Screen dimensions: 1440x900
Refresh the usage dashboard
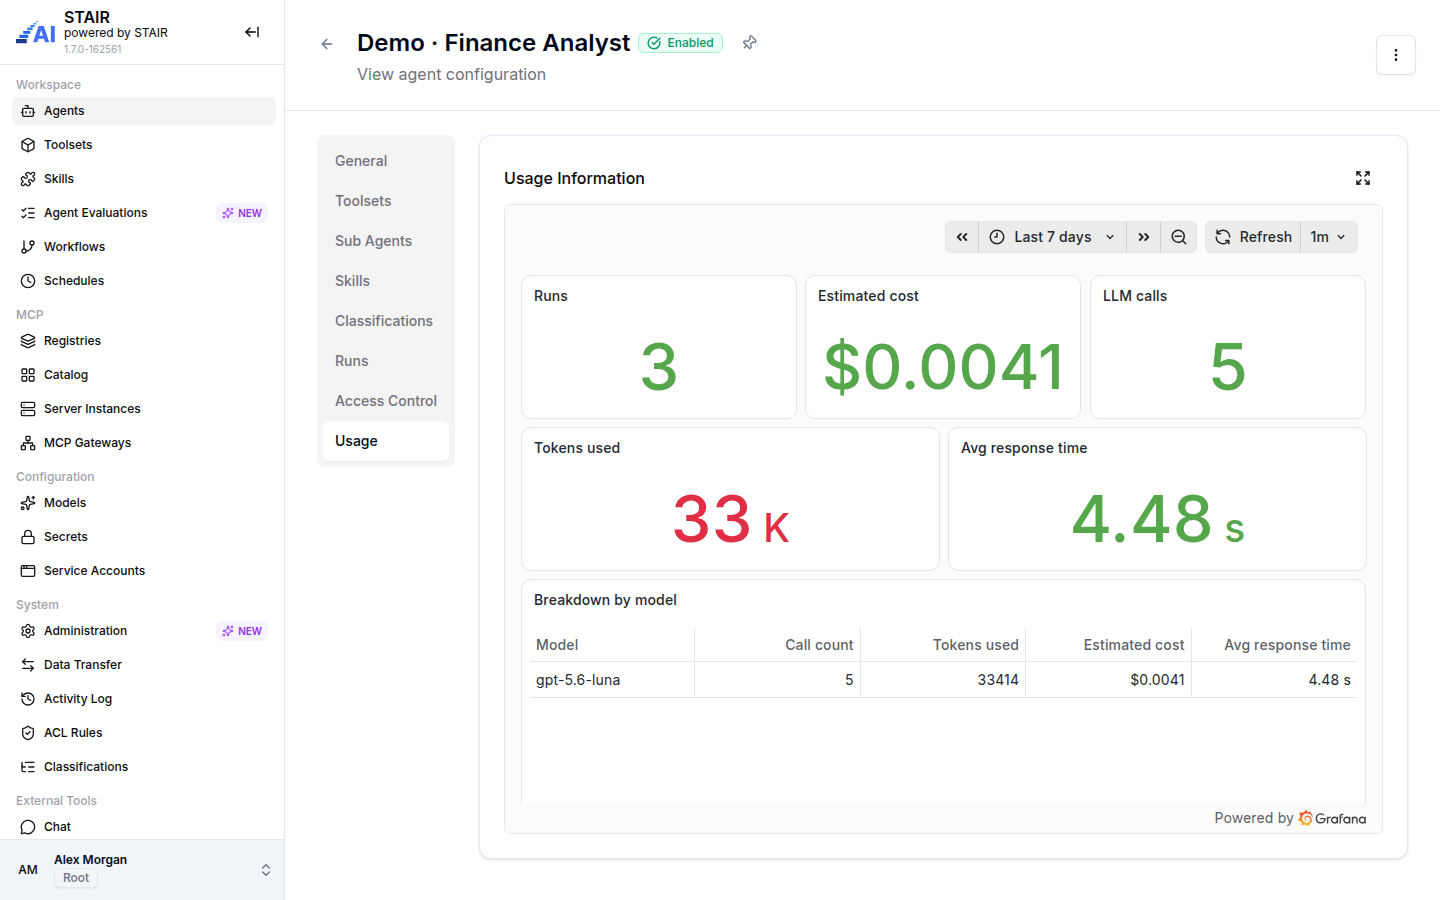pyautogui.click(x=1253, y=237)
